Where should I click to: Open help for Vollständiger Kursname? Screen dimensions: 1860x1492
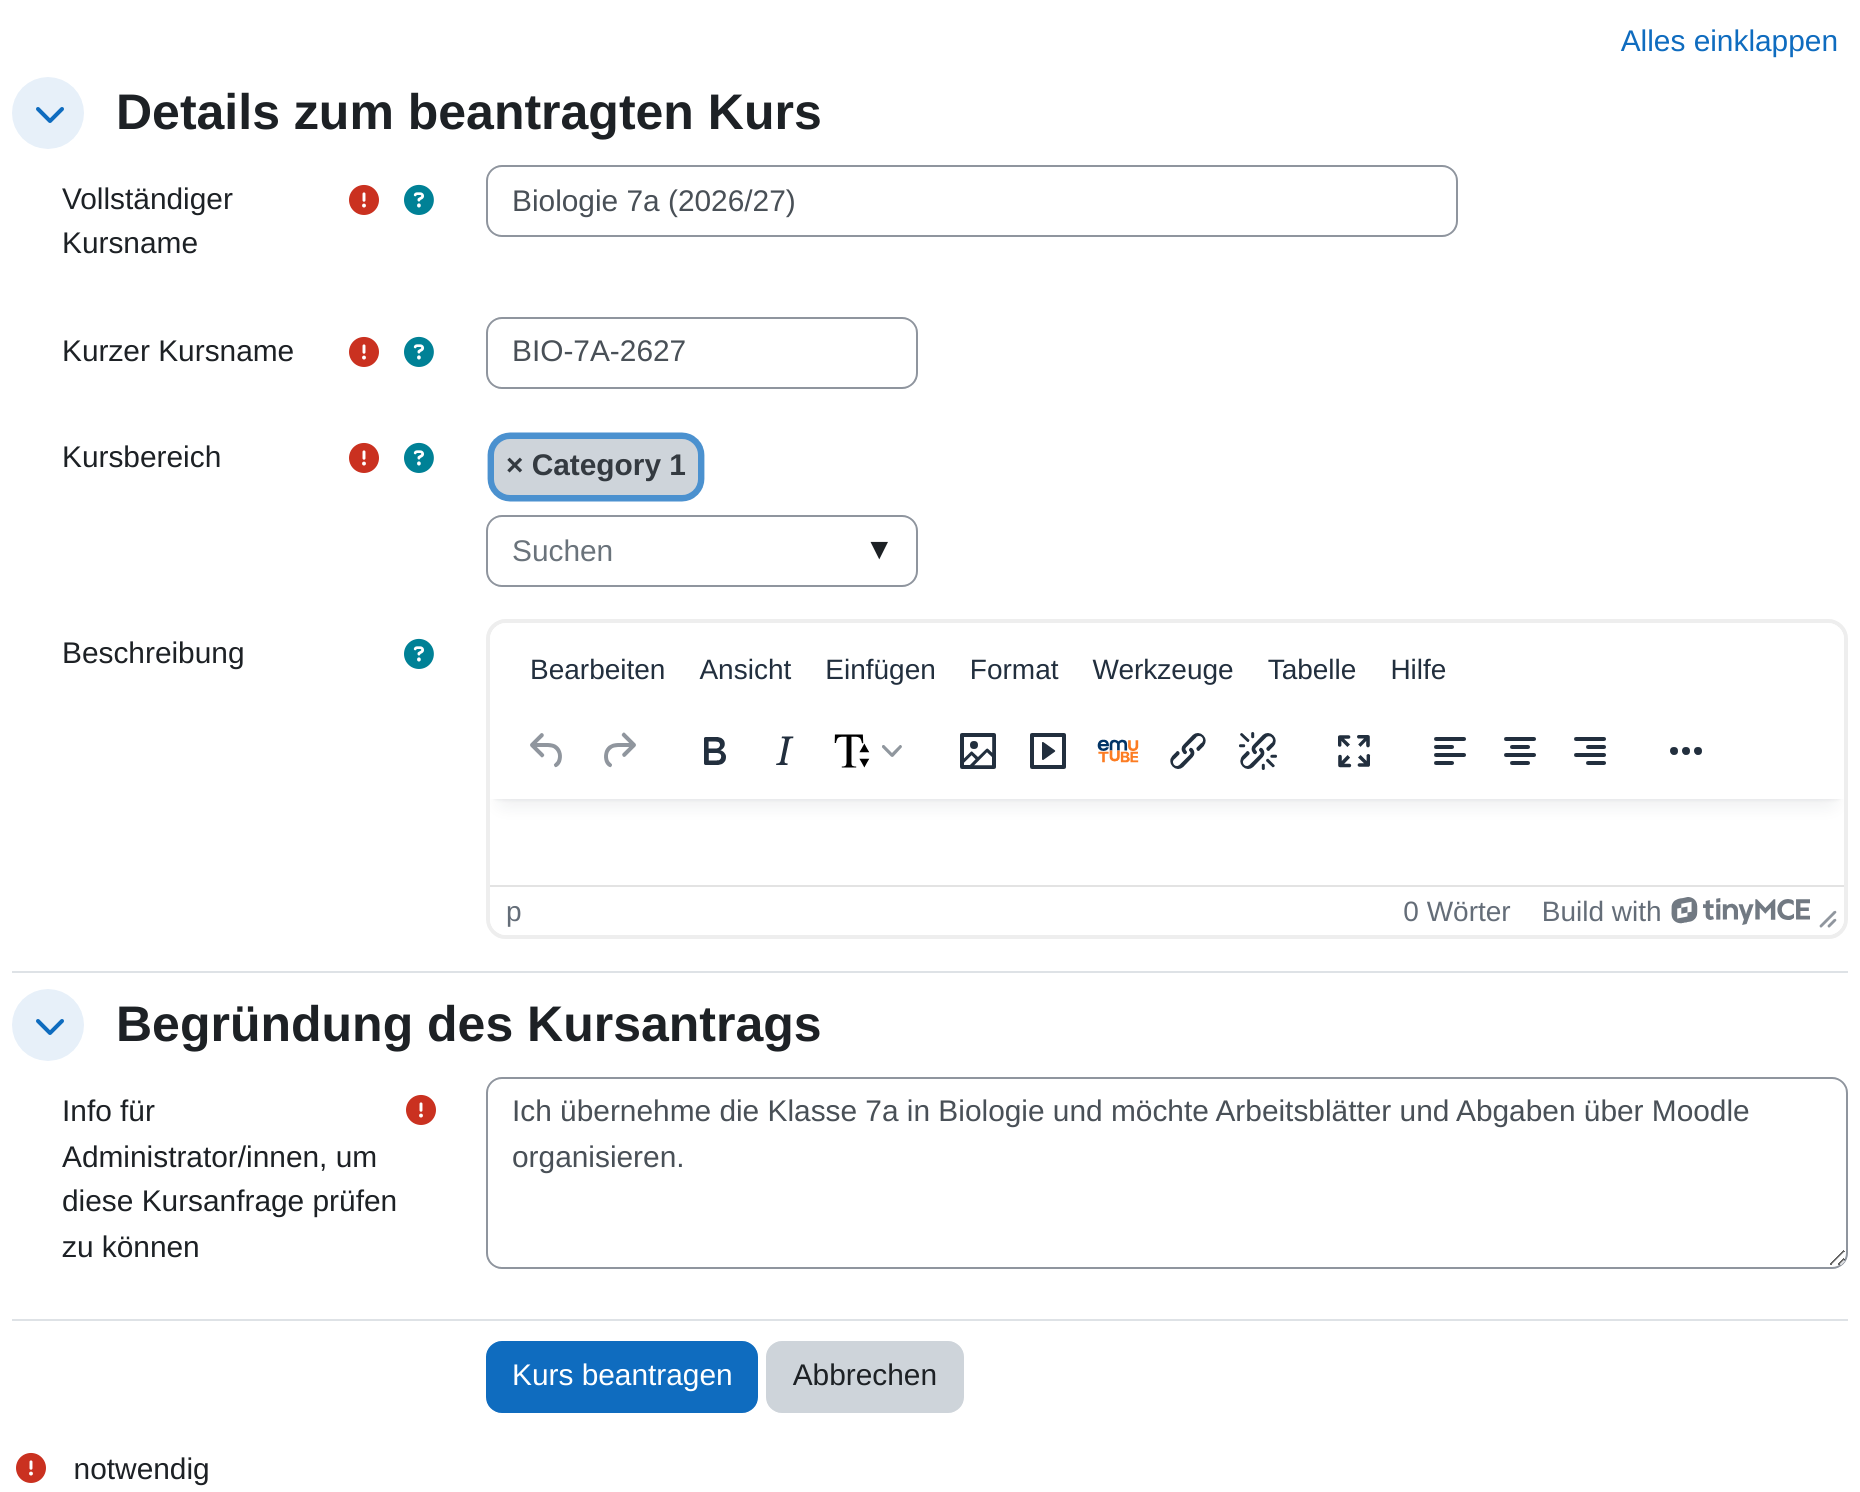[419, 200]
